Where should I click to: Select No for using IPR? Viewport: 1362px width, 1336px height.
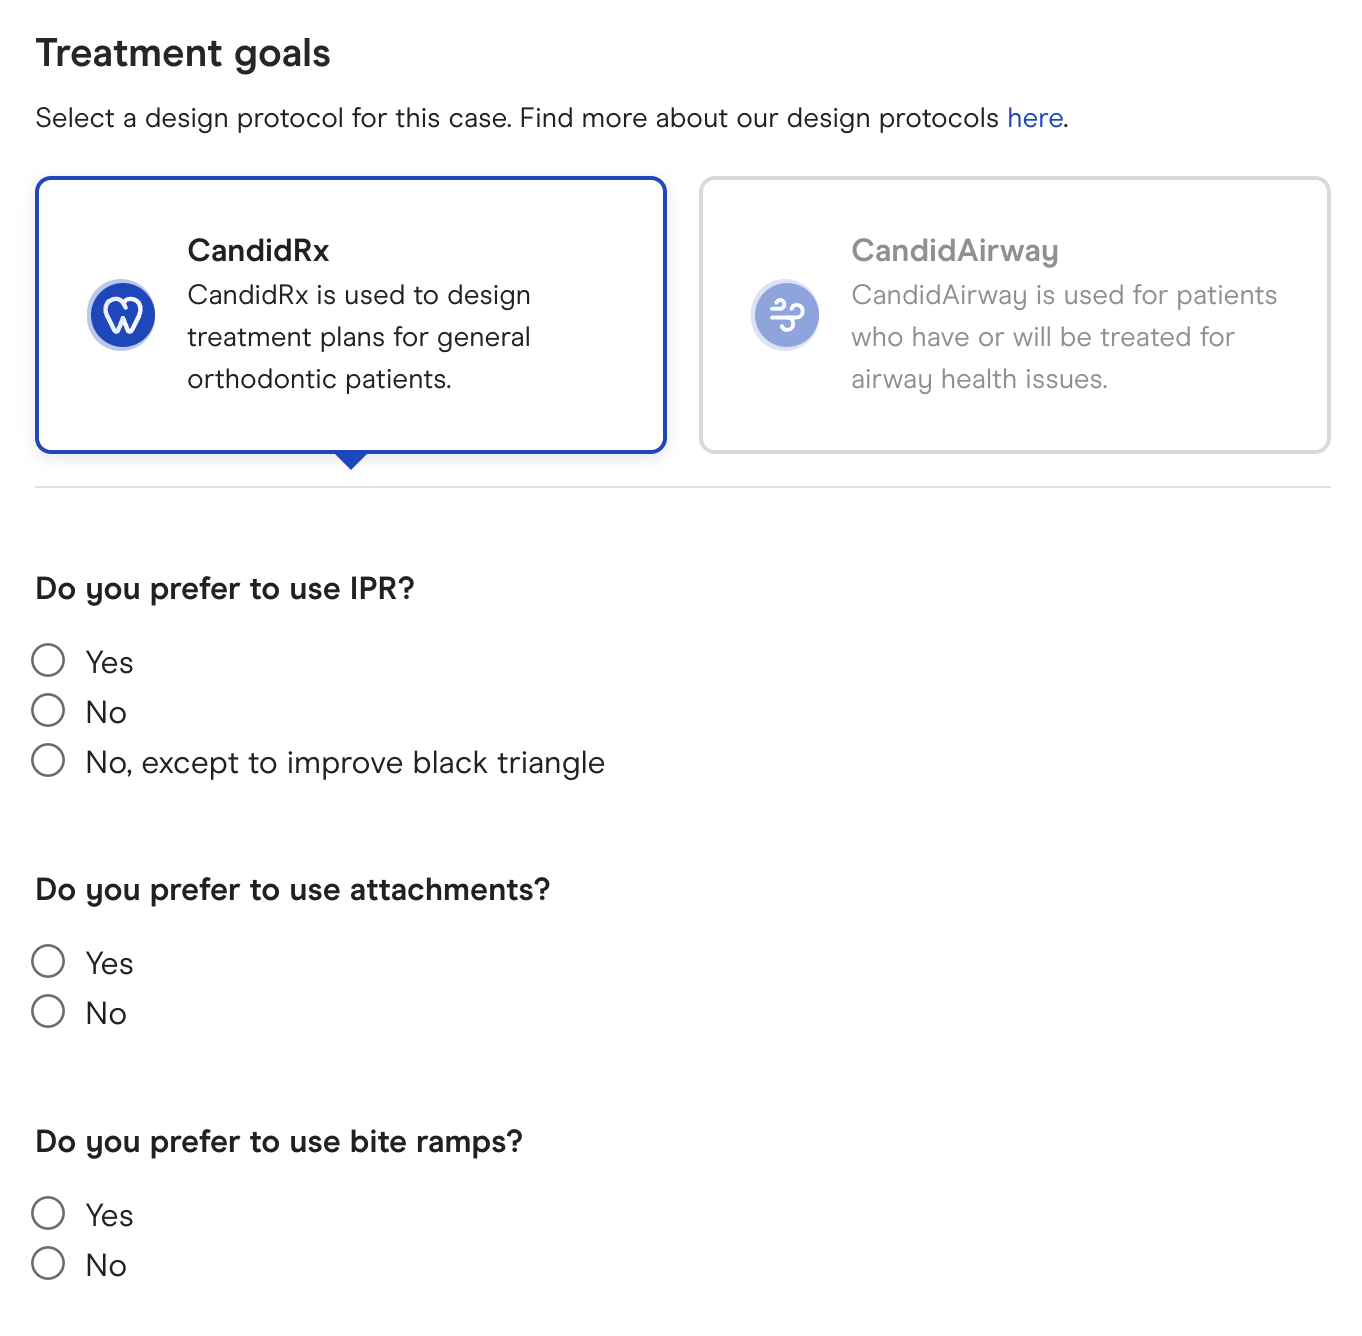click(48, 711)
